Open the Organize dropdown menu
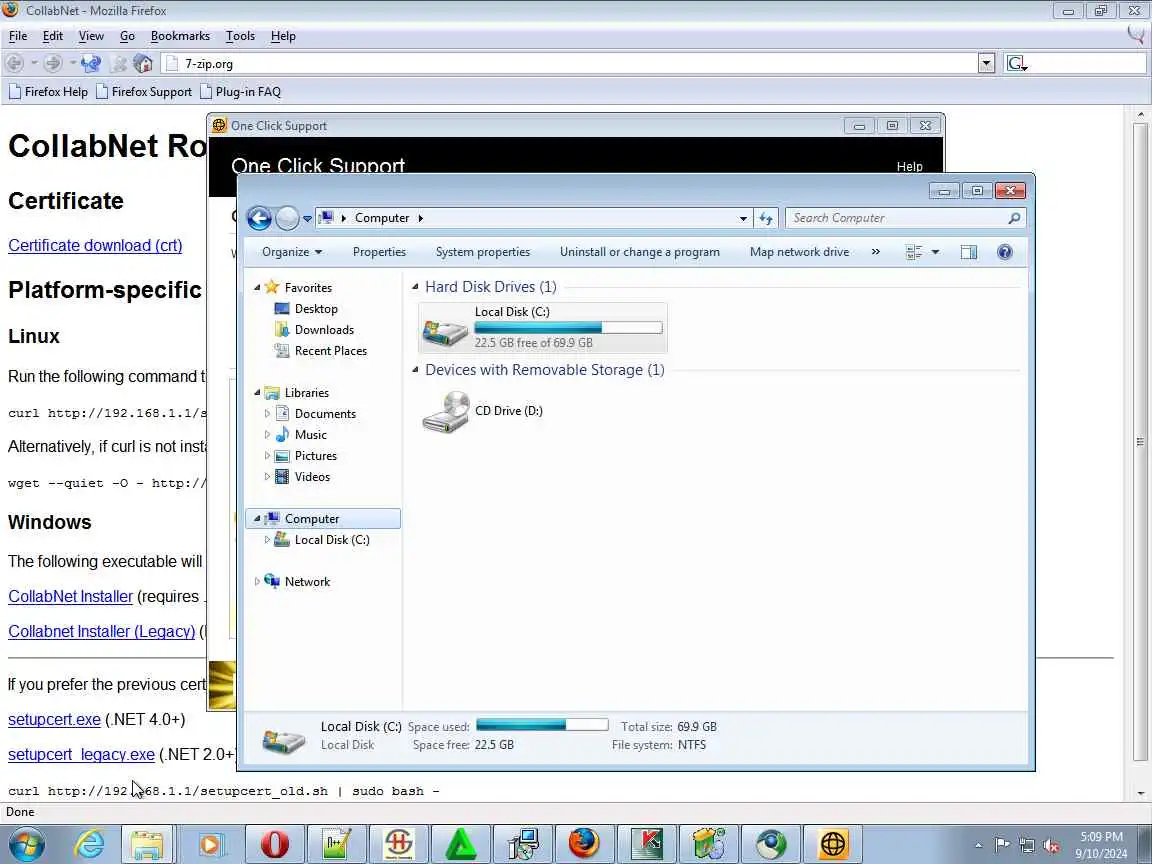 point(292,252)
